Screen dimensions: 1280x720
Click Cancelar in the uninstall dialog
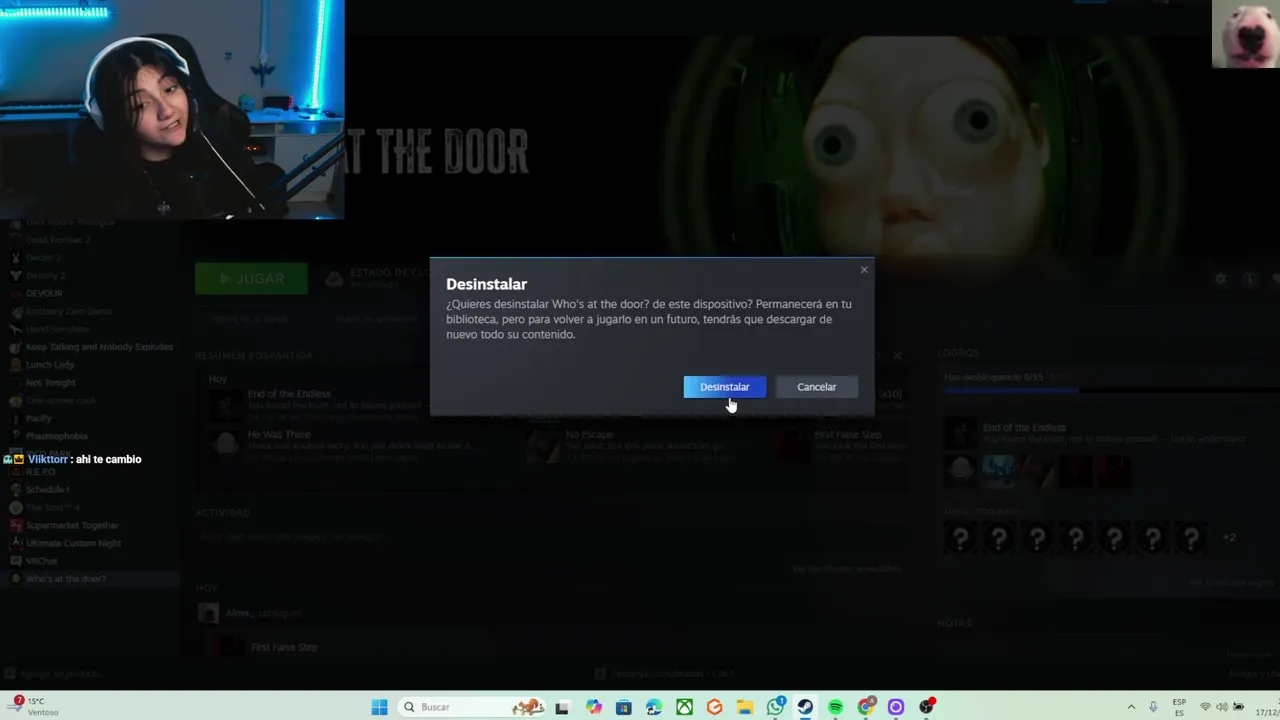coord(816,387)
